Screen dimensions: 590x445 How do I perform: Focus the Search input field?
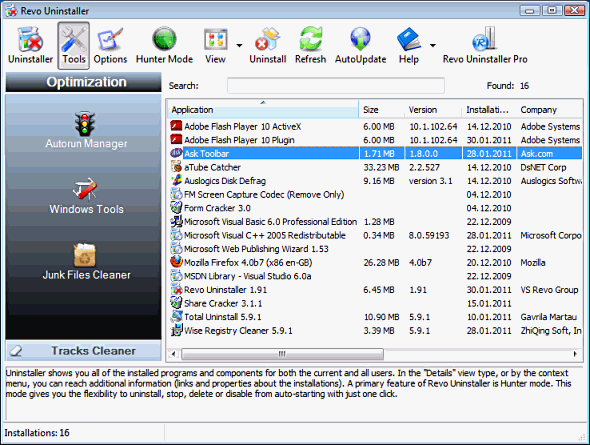[x=336, y=86]
